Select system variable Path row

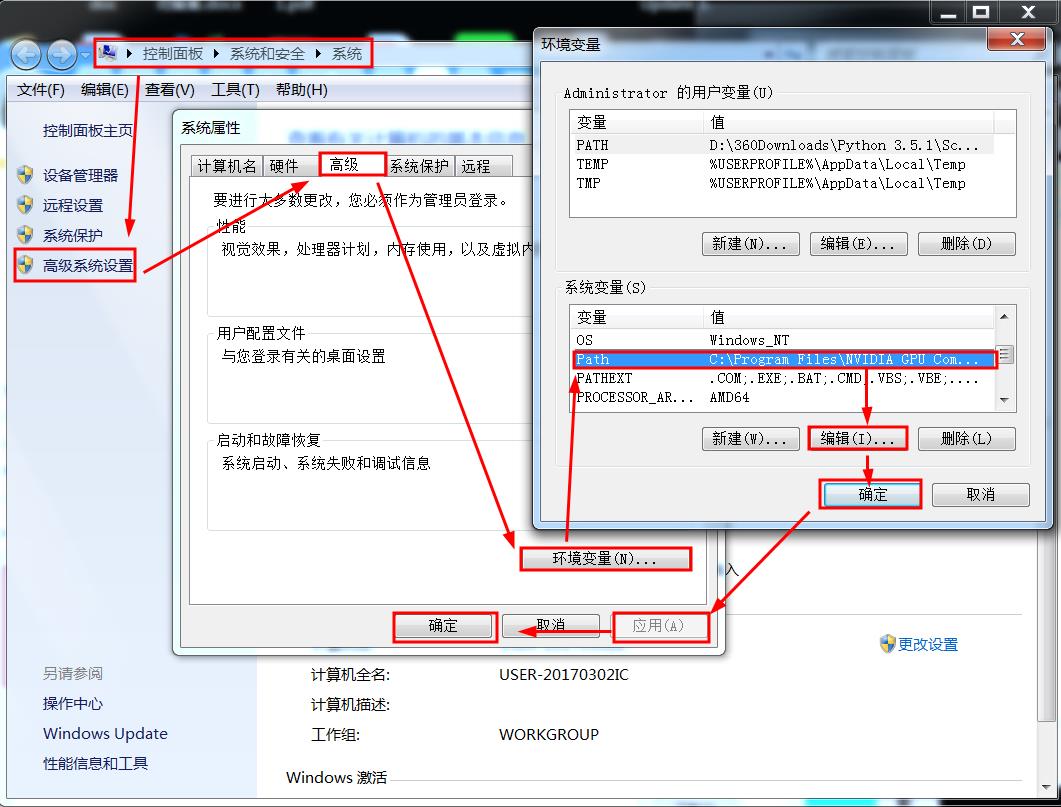click(x=783, y=359)
